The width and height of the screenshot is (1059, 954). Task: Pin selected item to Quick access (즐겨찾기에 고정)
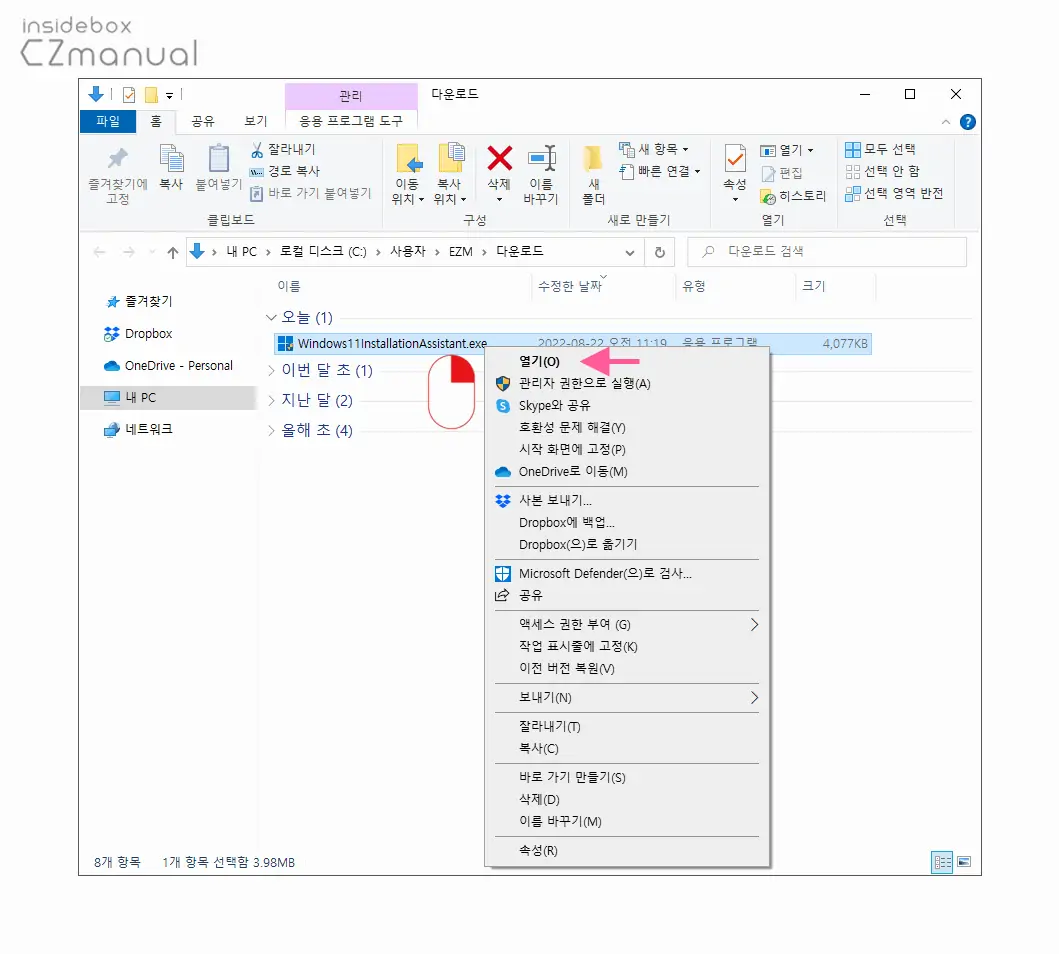point(118,174)
